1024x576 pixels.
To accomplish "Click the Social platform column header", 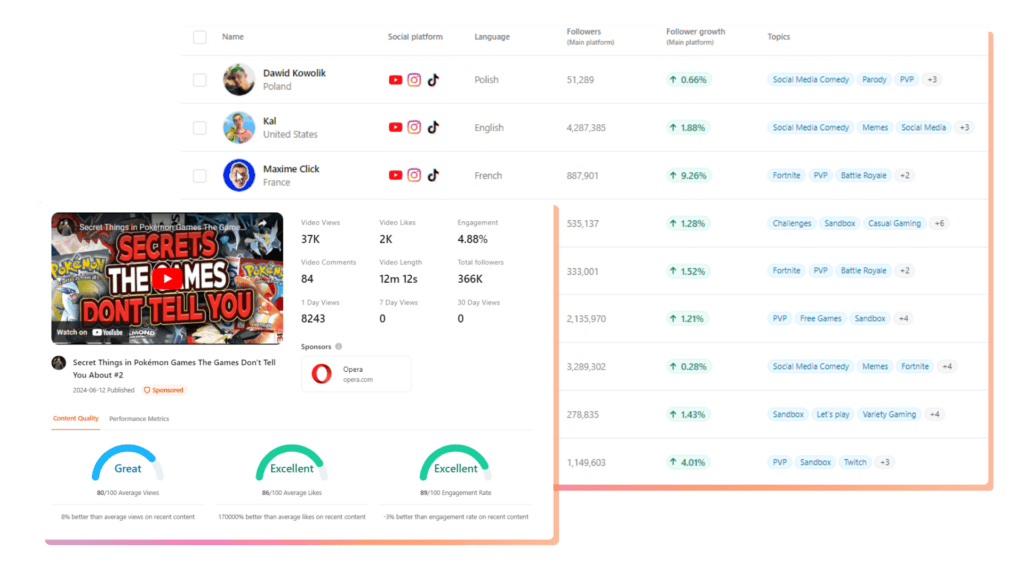I will point(415,37).
